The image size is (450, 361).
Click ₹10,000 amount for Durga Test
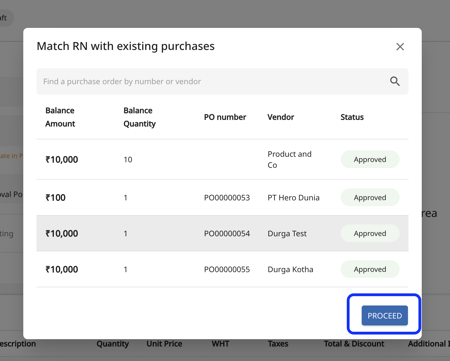[62, 233]
